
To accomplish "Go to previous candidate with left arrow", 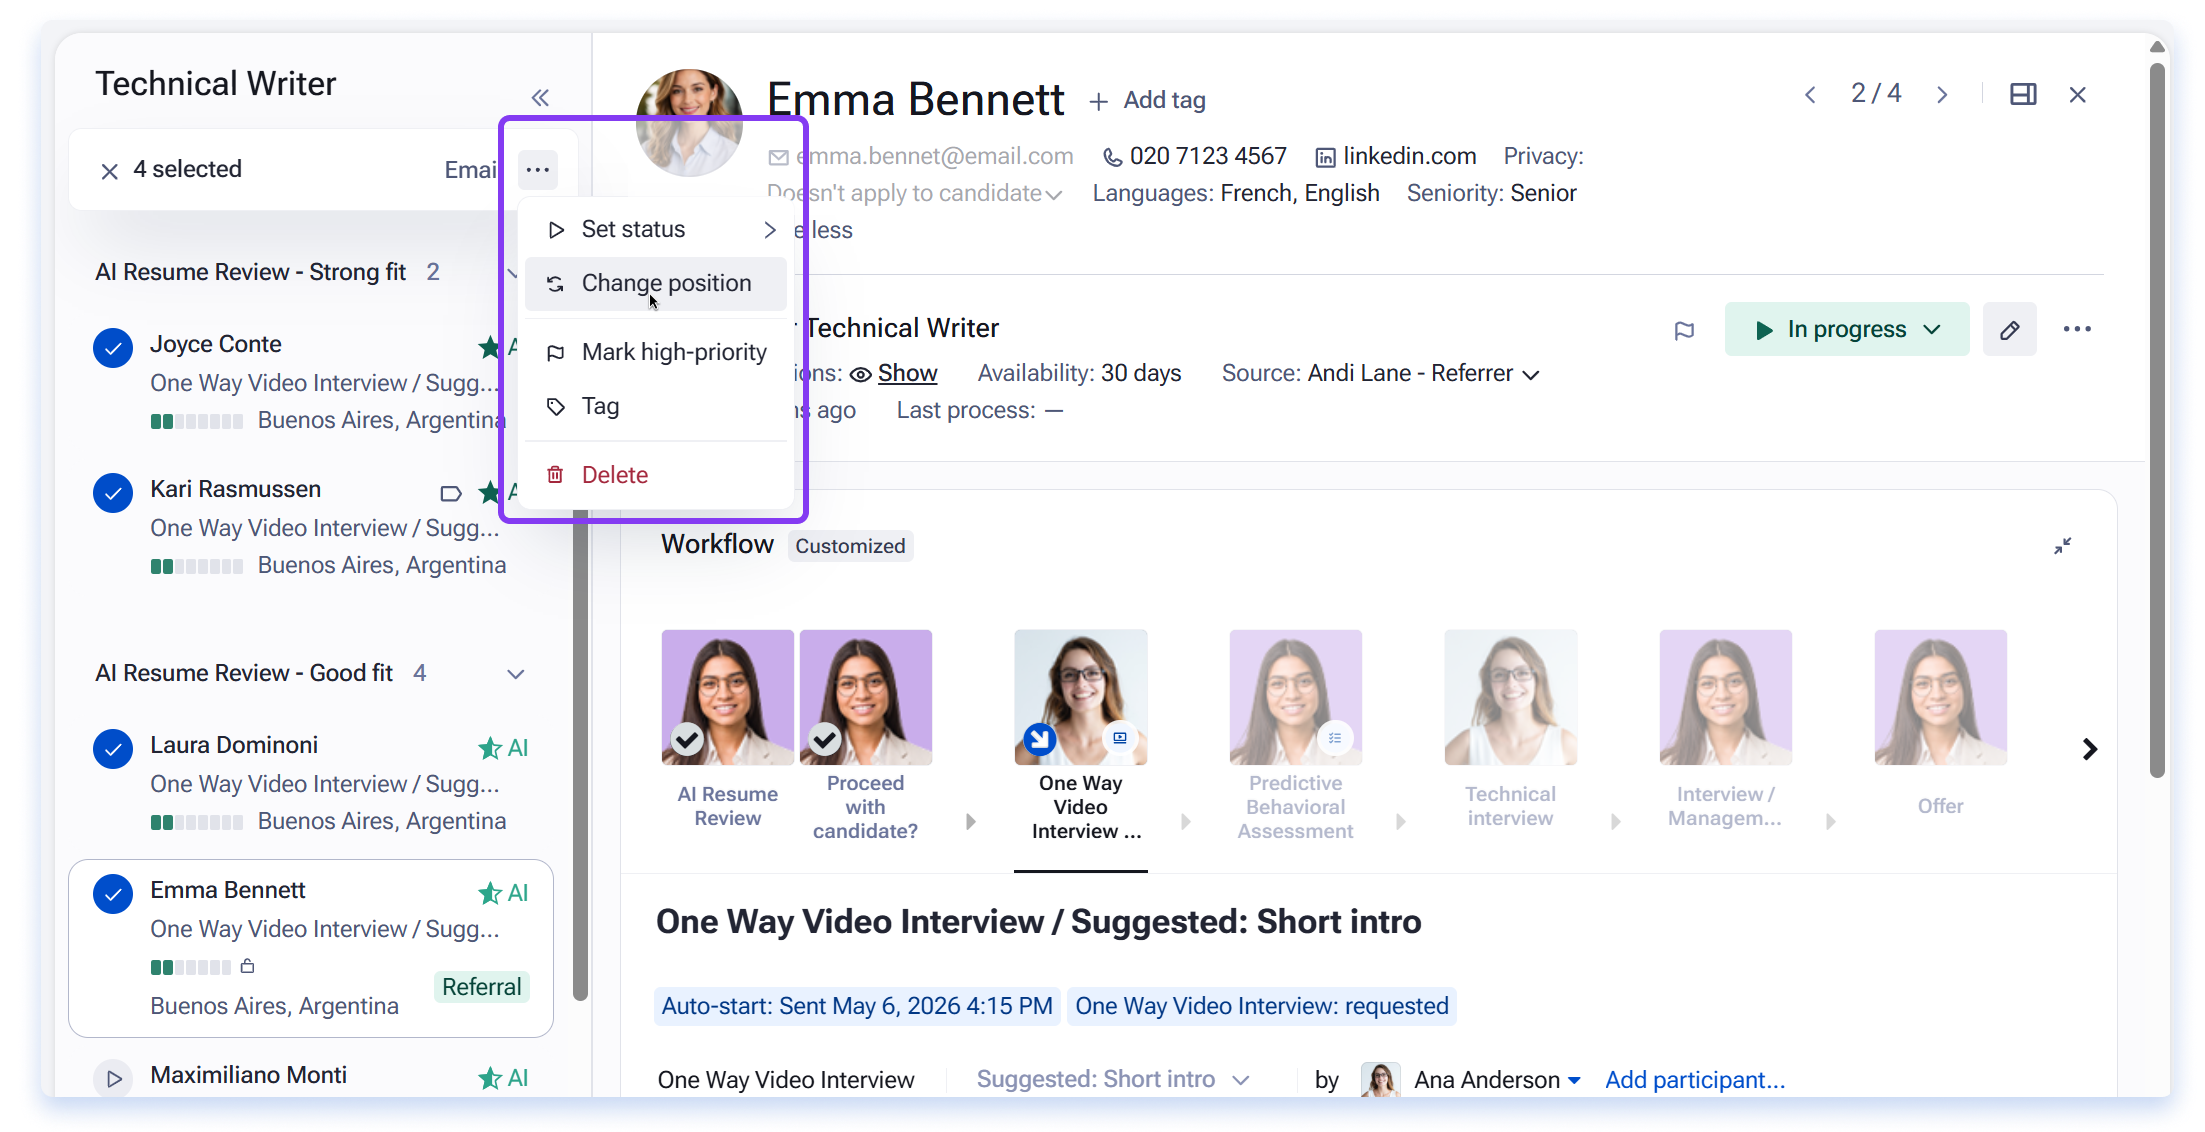I will [x=1810, y=95].
